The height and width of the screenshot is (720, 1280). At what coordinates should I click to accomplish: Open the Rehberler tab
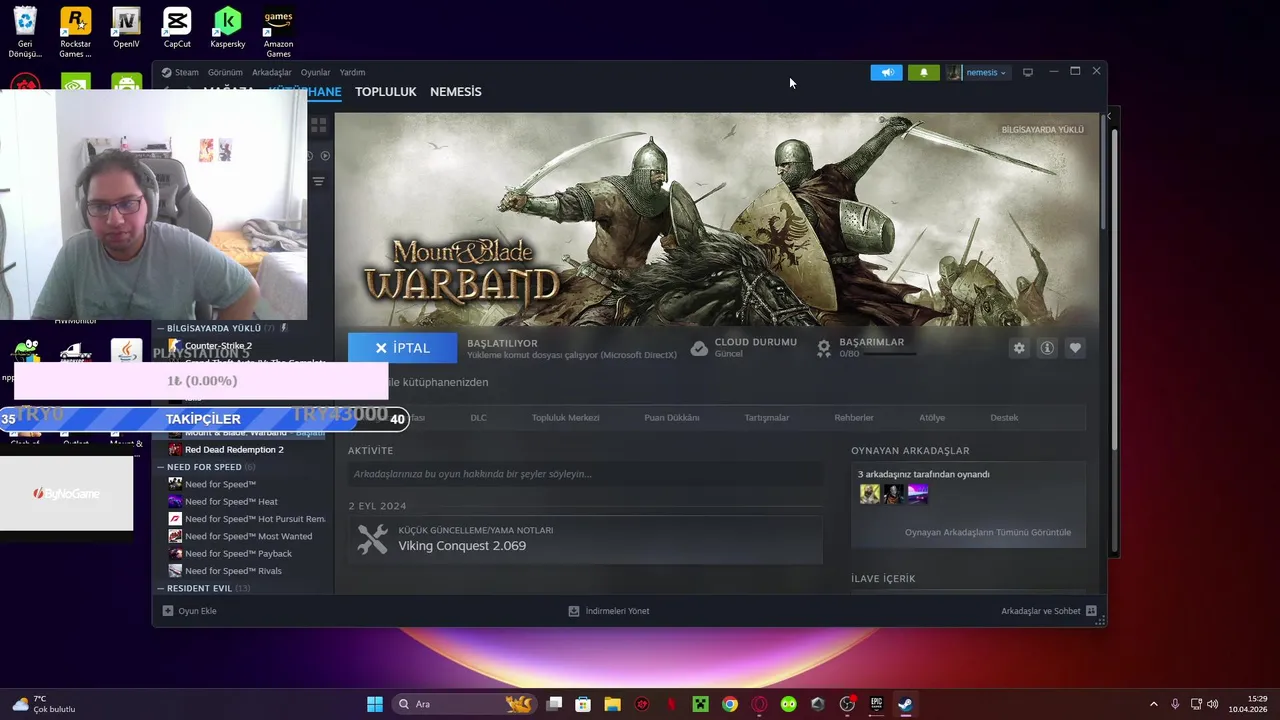click(854, 418)
